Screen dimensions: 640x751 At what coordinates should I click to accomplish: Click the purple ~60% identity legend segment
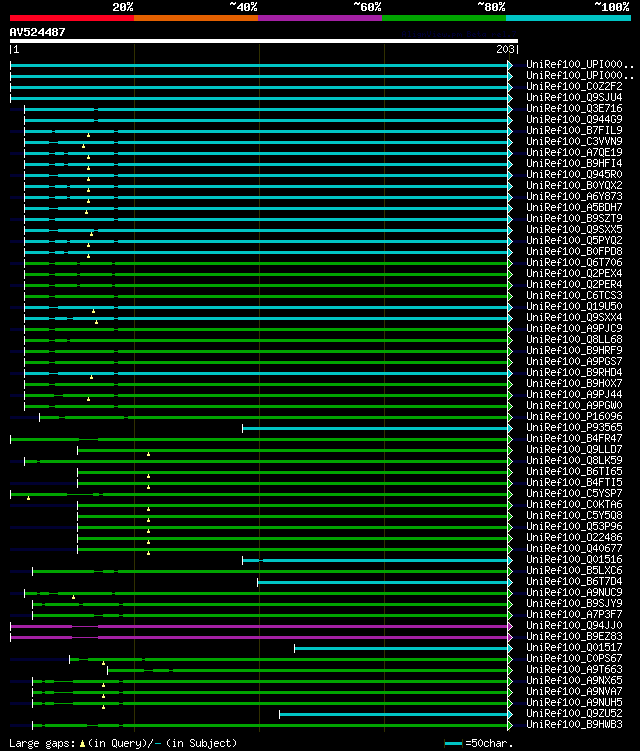point(320,18)
